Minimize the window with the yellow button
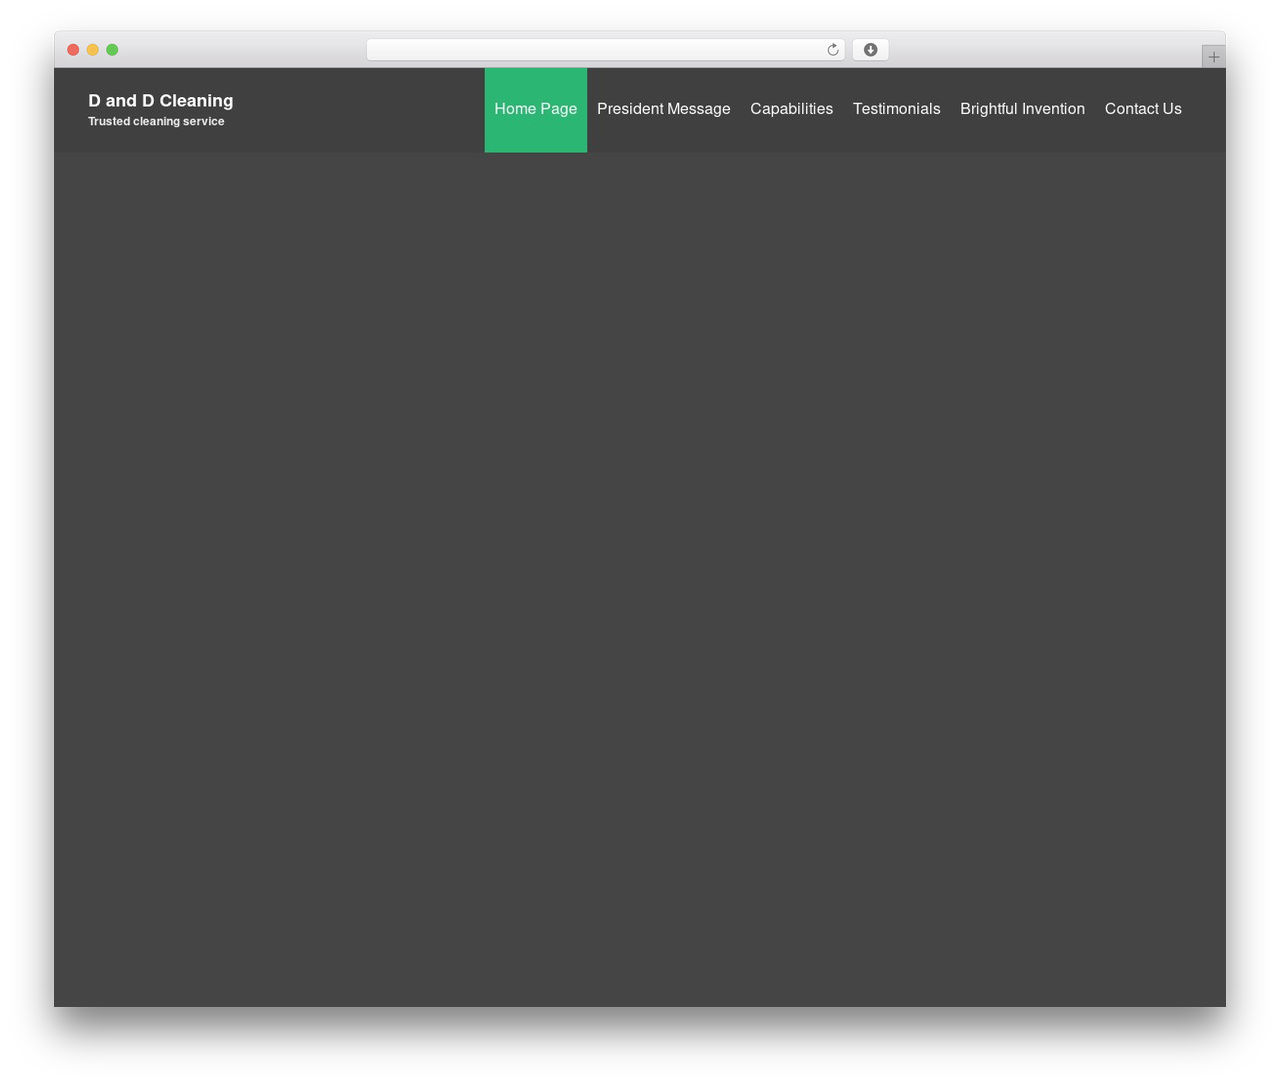This screenshot has height=1084, width=1280. click(x=93, y=50)
